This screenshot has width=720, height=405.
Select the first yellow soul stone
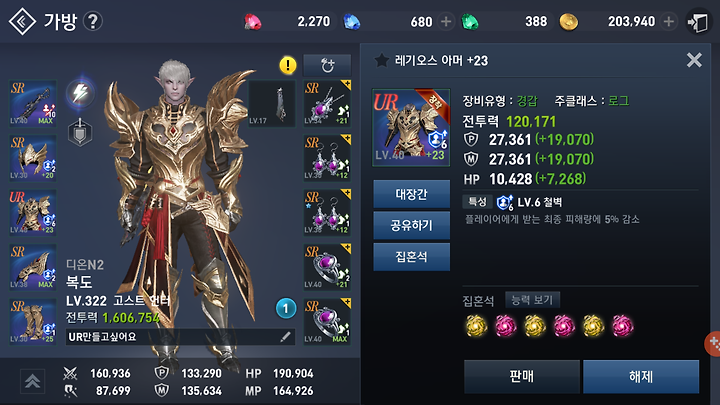476,326
